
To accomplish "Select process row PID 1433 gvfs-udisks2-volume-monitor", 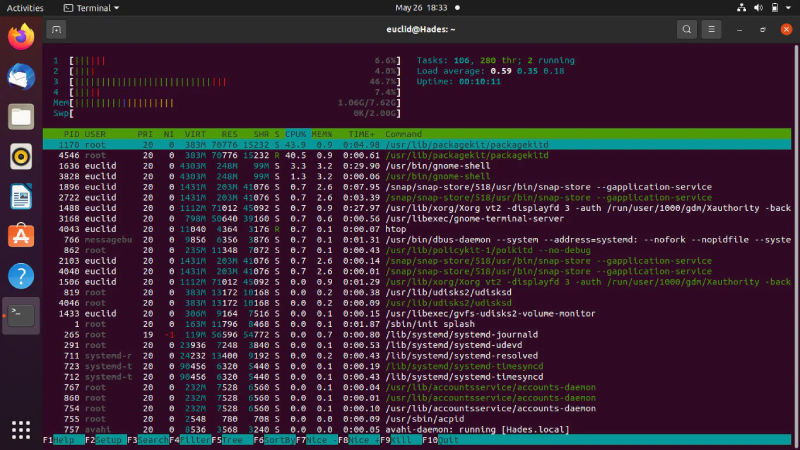I will click(x=417, y=313).
